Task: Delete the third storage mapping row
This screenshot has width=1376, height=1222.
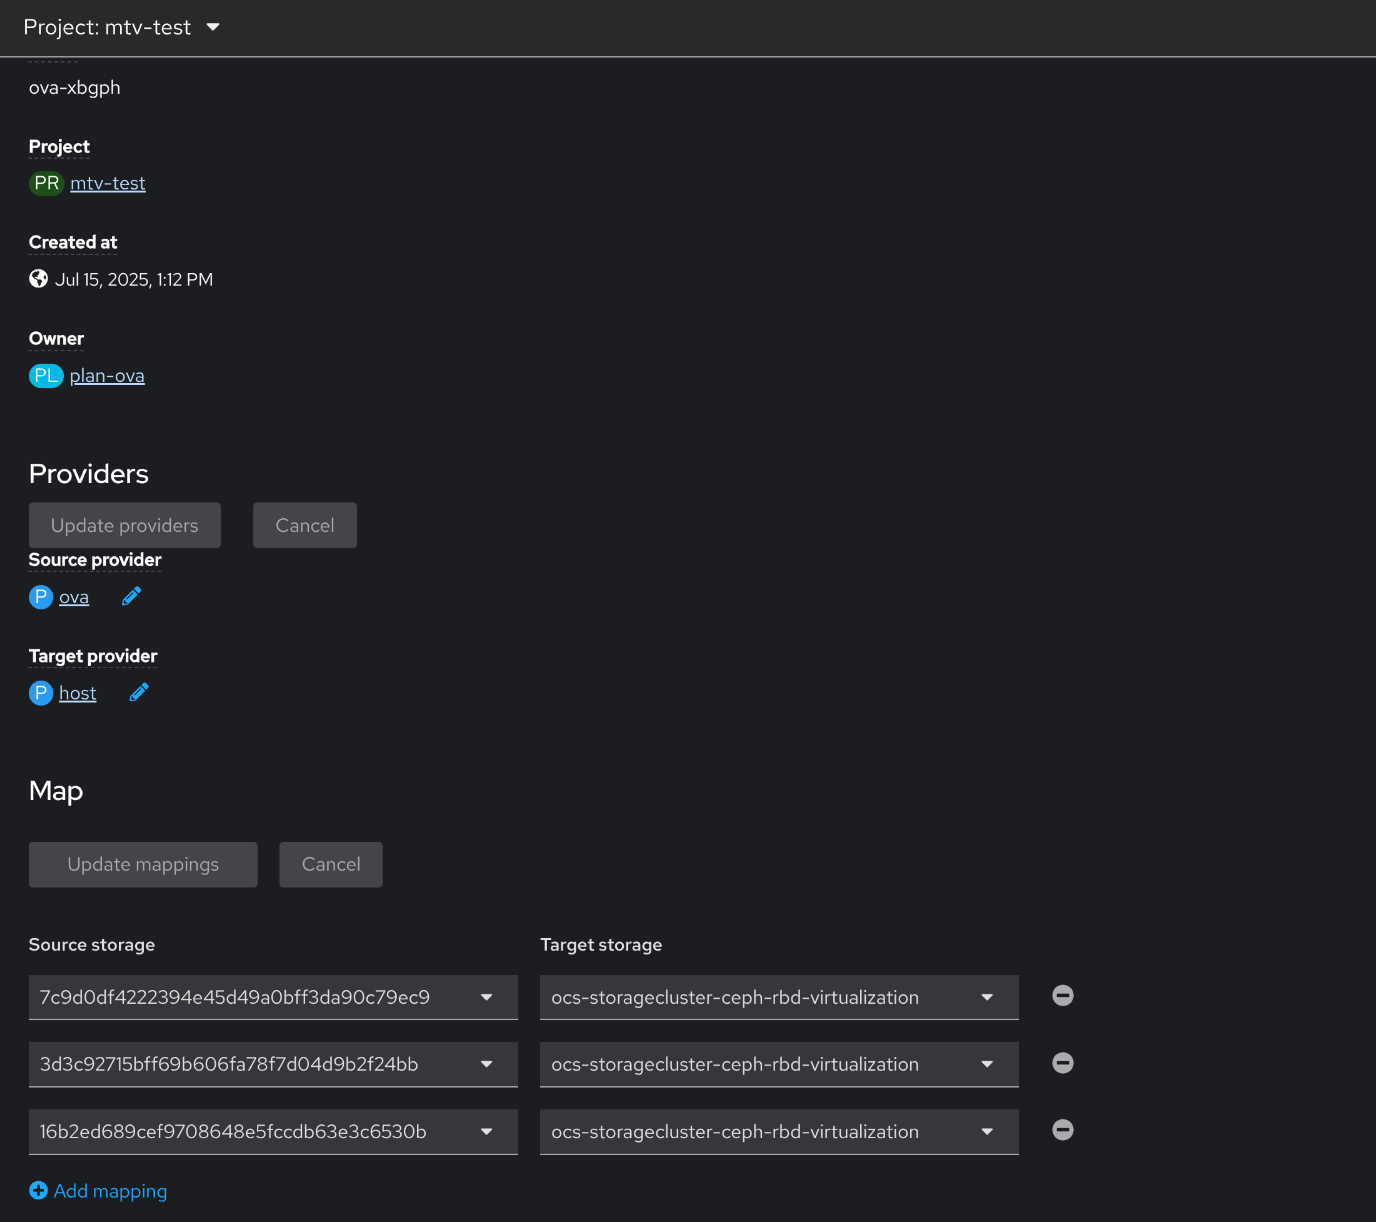Action: [1063, 1130]
